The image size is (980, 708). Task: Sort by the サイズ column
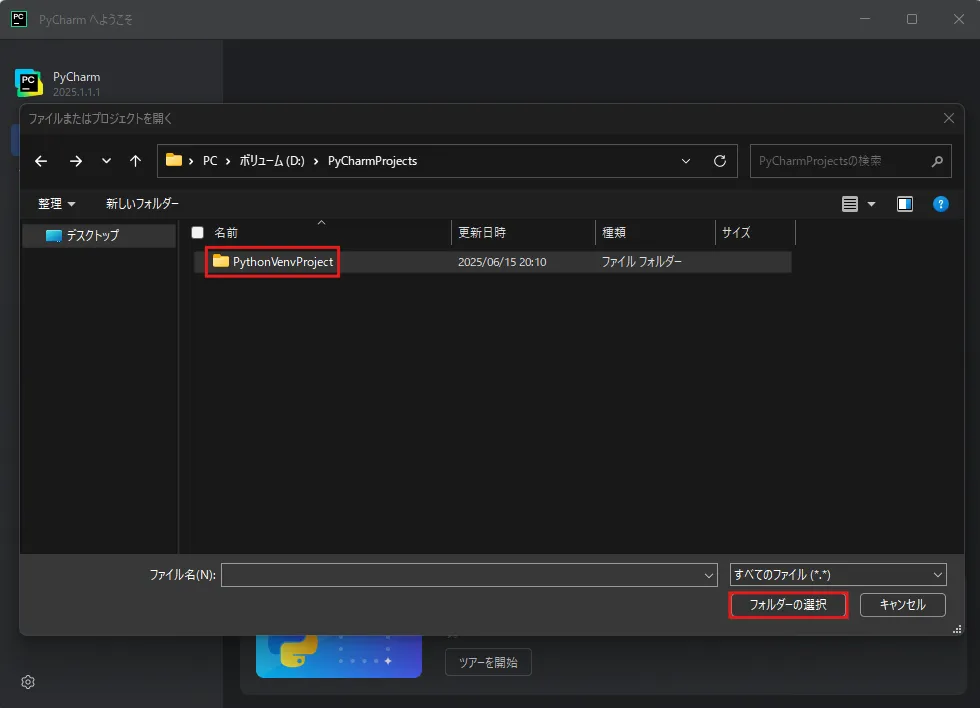tap(736, 232)
